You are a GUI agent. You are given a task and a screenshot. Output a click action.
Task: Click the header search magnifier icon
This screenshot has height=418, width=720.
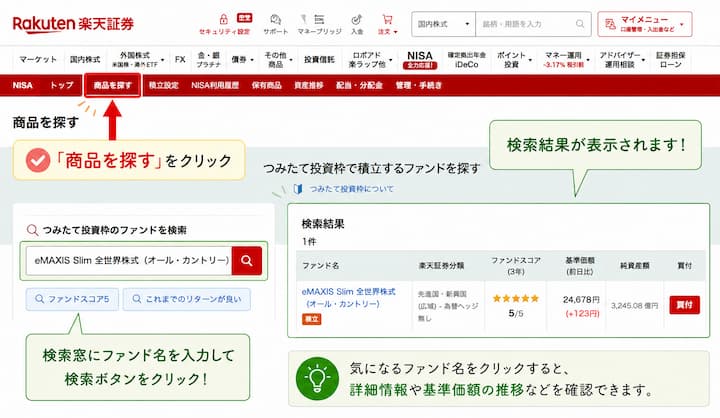[x=580, y=24]
